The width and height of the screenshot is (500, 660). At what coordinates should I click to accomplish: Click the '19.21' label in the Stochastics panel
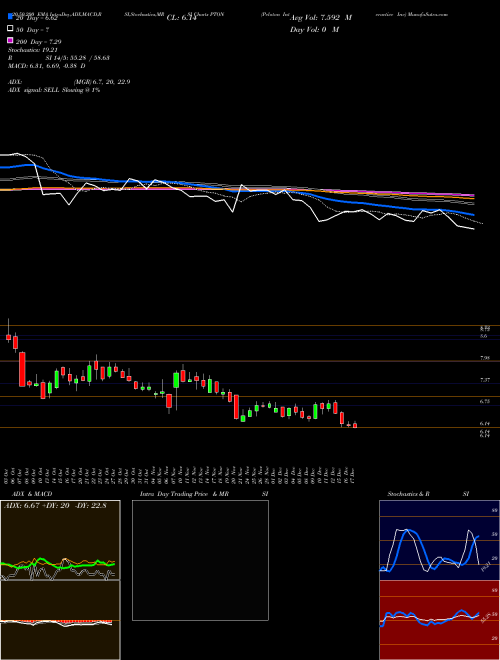485,566
